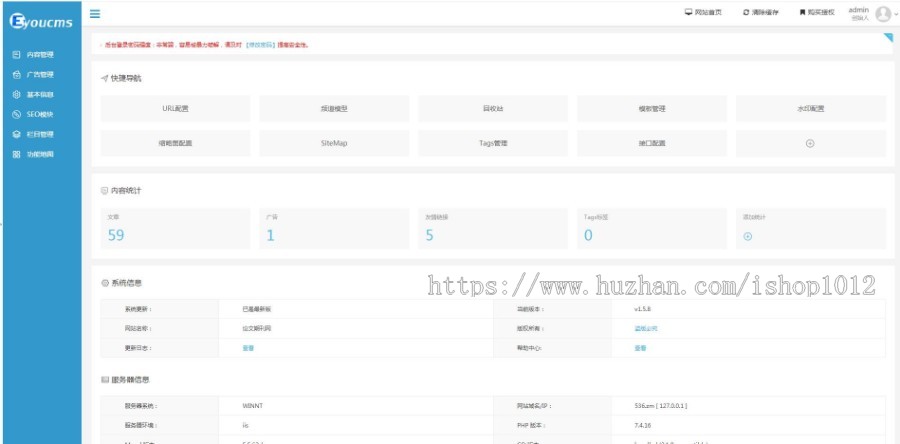Screen dimensions: 900x444
Task: Click the 查看 link for 帮助中心
Action: pos(640,348)
